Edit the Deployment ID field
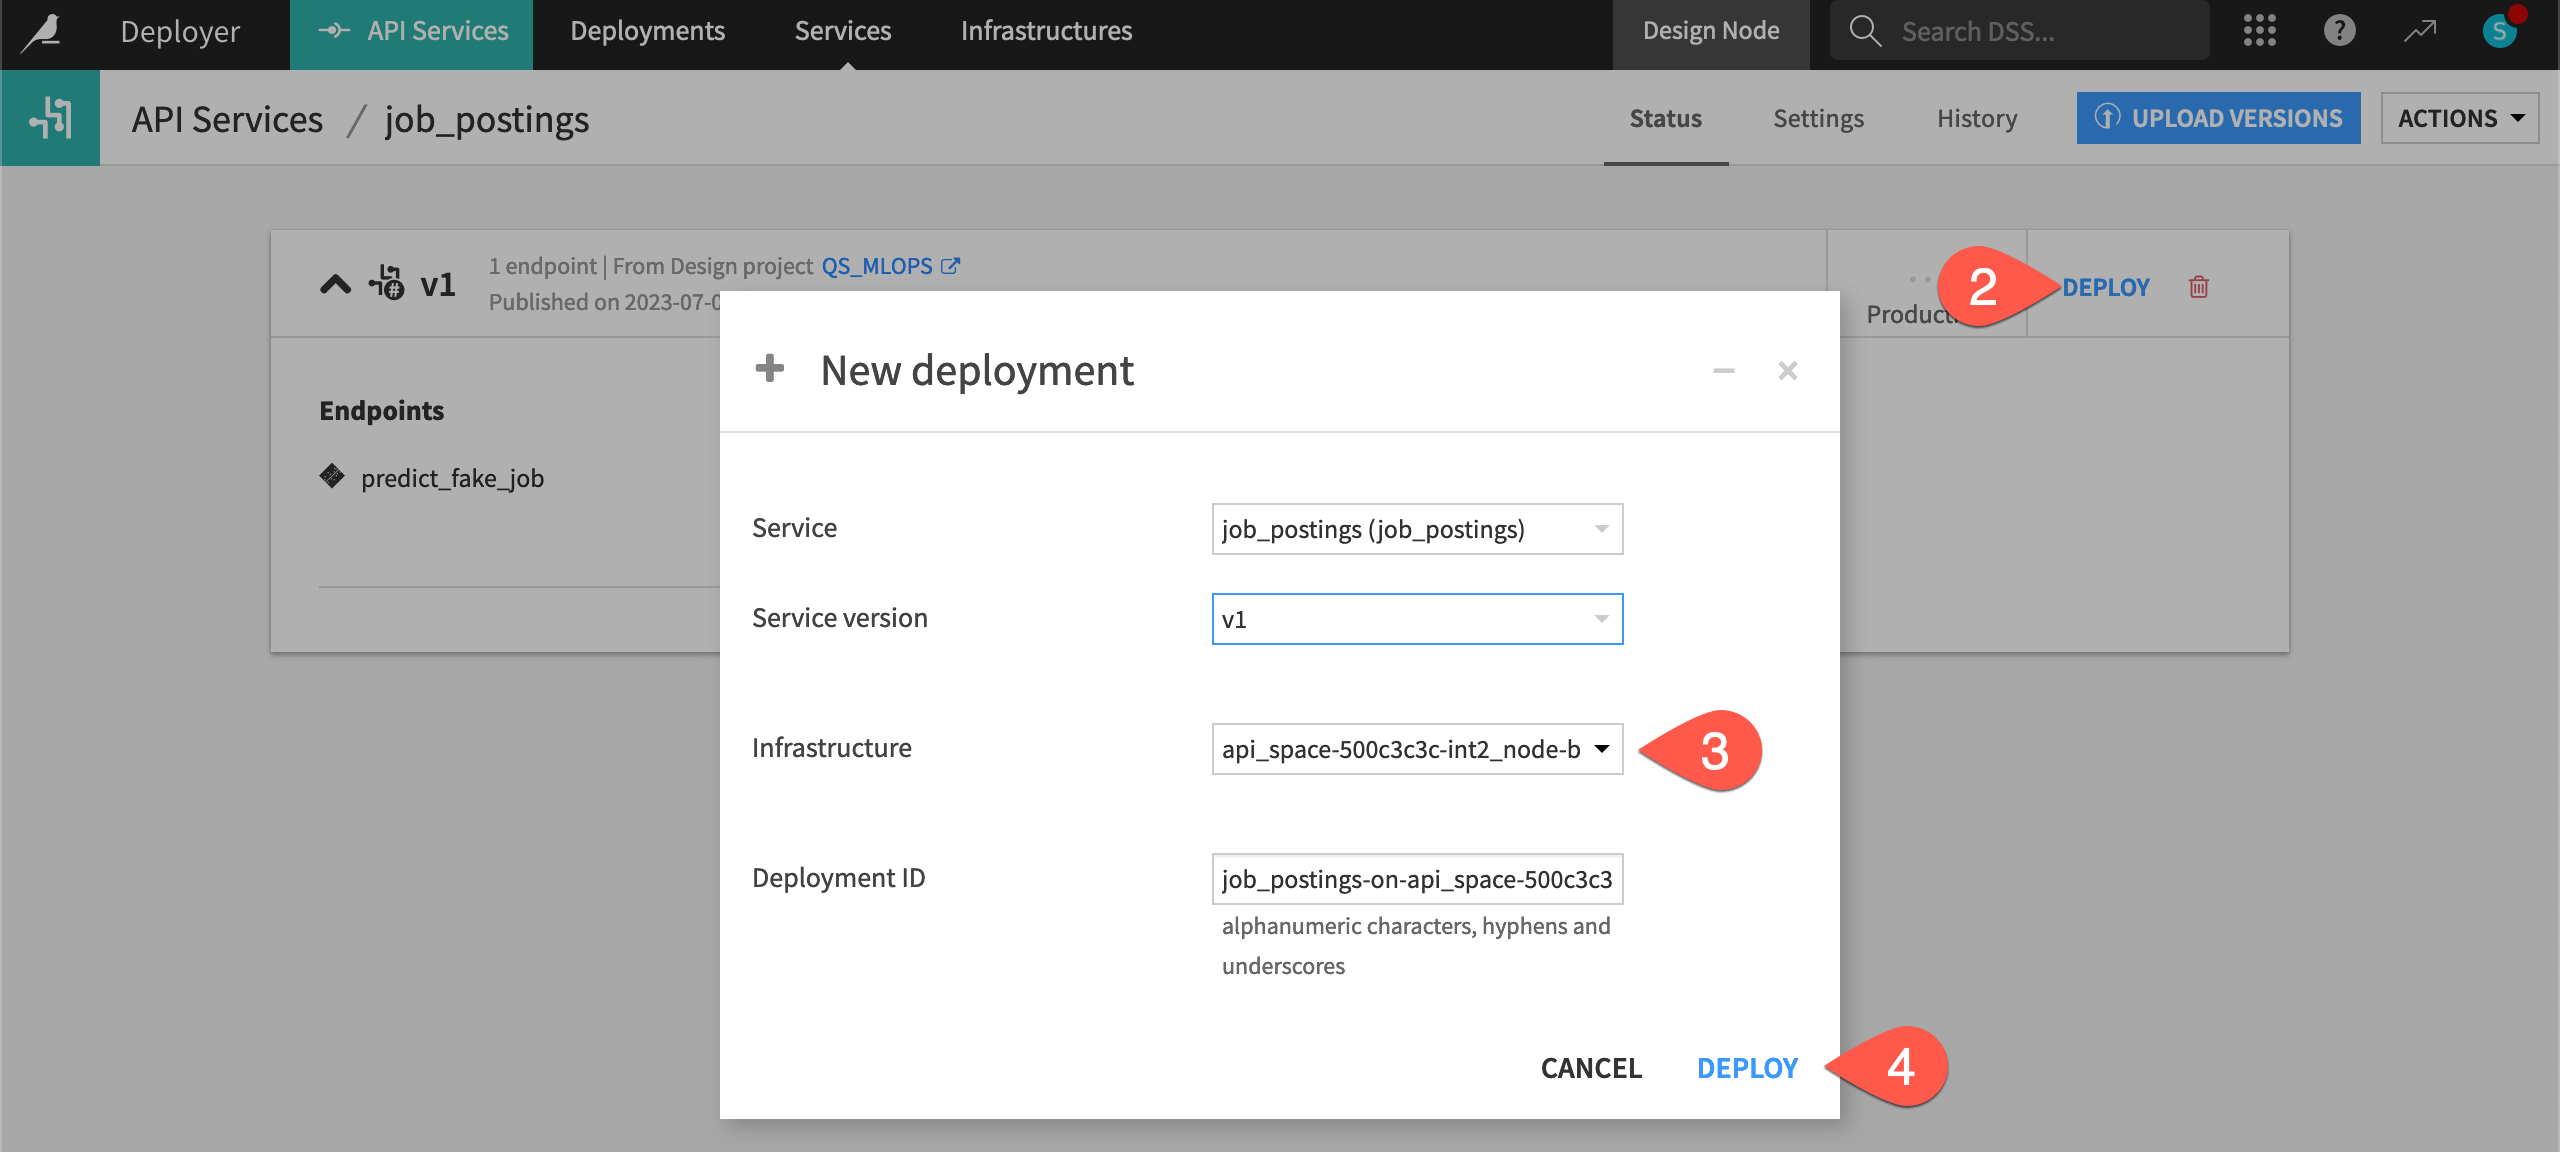Viewport: 2560px width, 1152px height. coord(1417,879)
